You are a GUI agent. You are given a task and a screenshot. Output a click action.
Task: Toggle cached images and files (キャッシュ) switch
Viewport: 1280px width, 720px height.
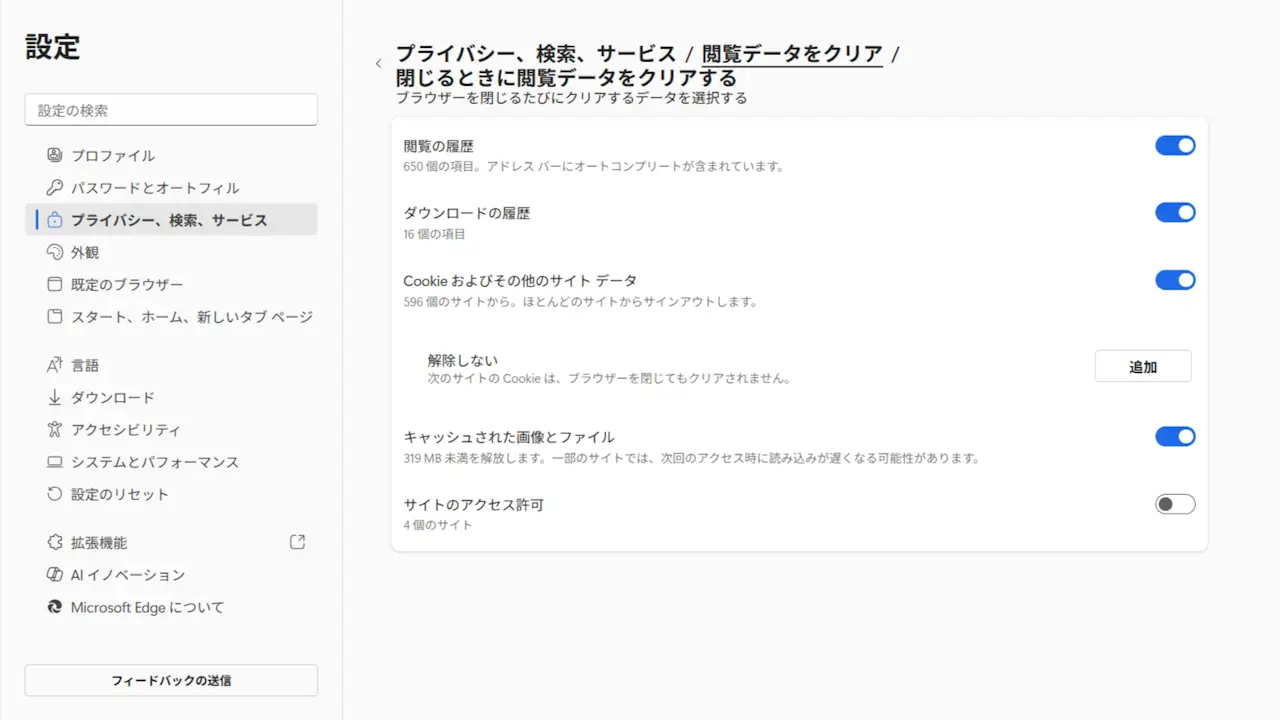(1175, 436)
